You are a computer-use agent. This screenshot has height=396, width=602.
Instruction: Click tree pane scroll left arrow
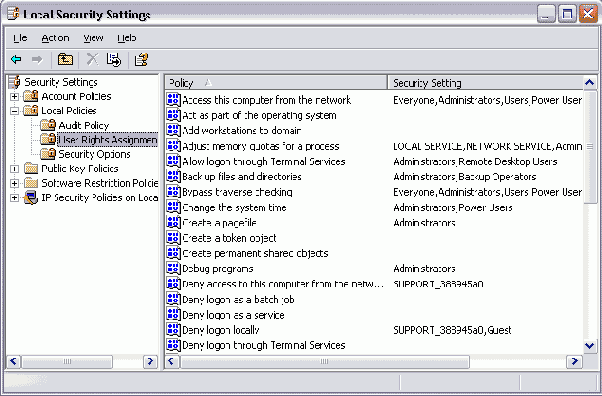[x=14, y=361]
